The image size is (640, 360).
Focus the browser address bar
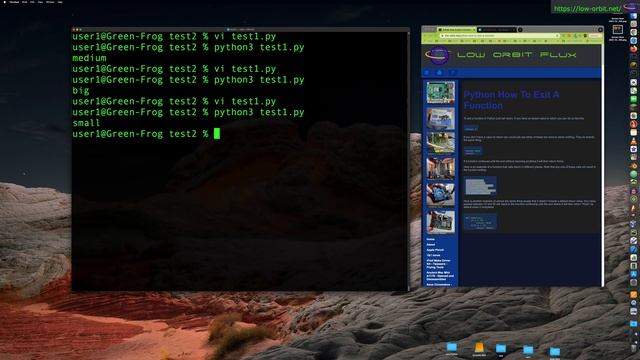(500, 36)
